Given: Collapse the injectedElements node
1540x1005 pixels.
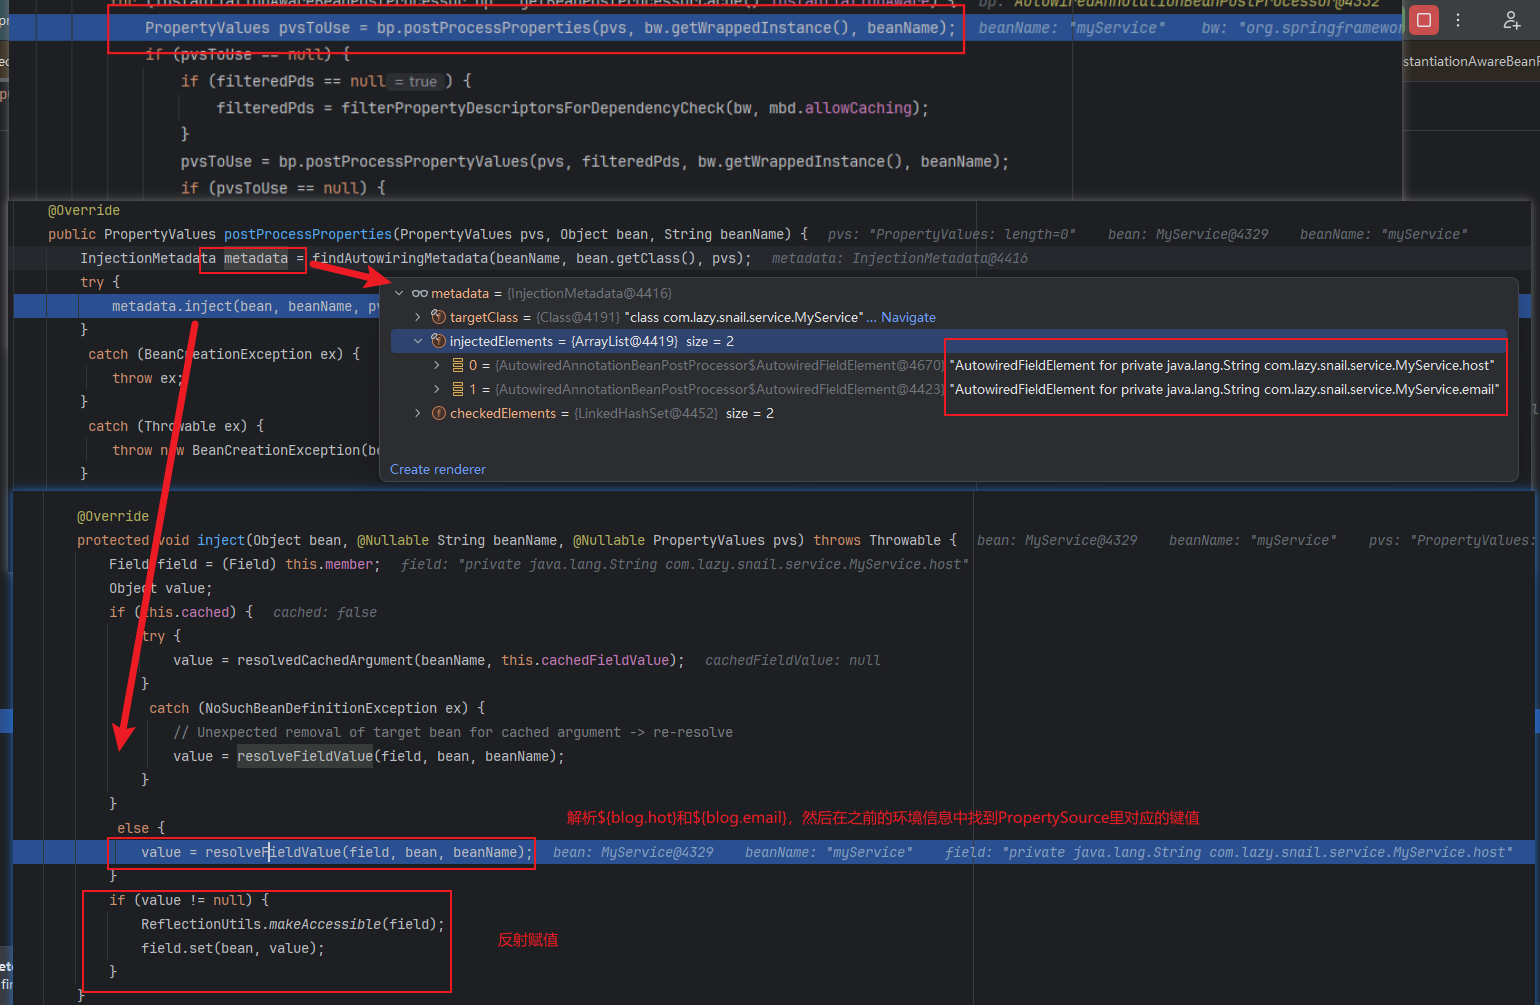Looking at the screenshot, I should point(418,341).
